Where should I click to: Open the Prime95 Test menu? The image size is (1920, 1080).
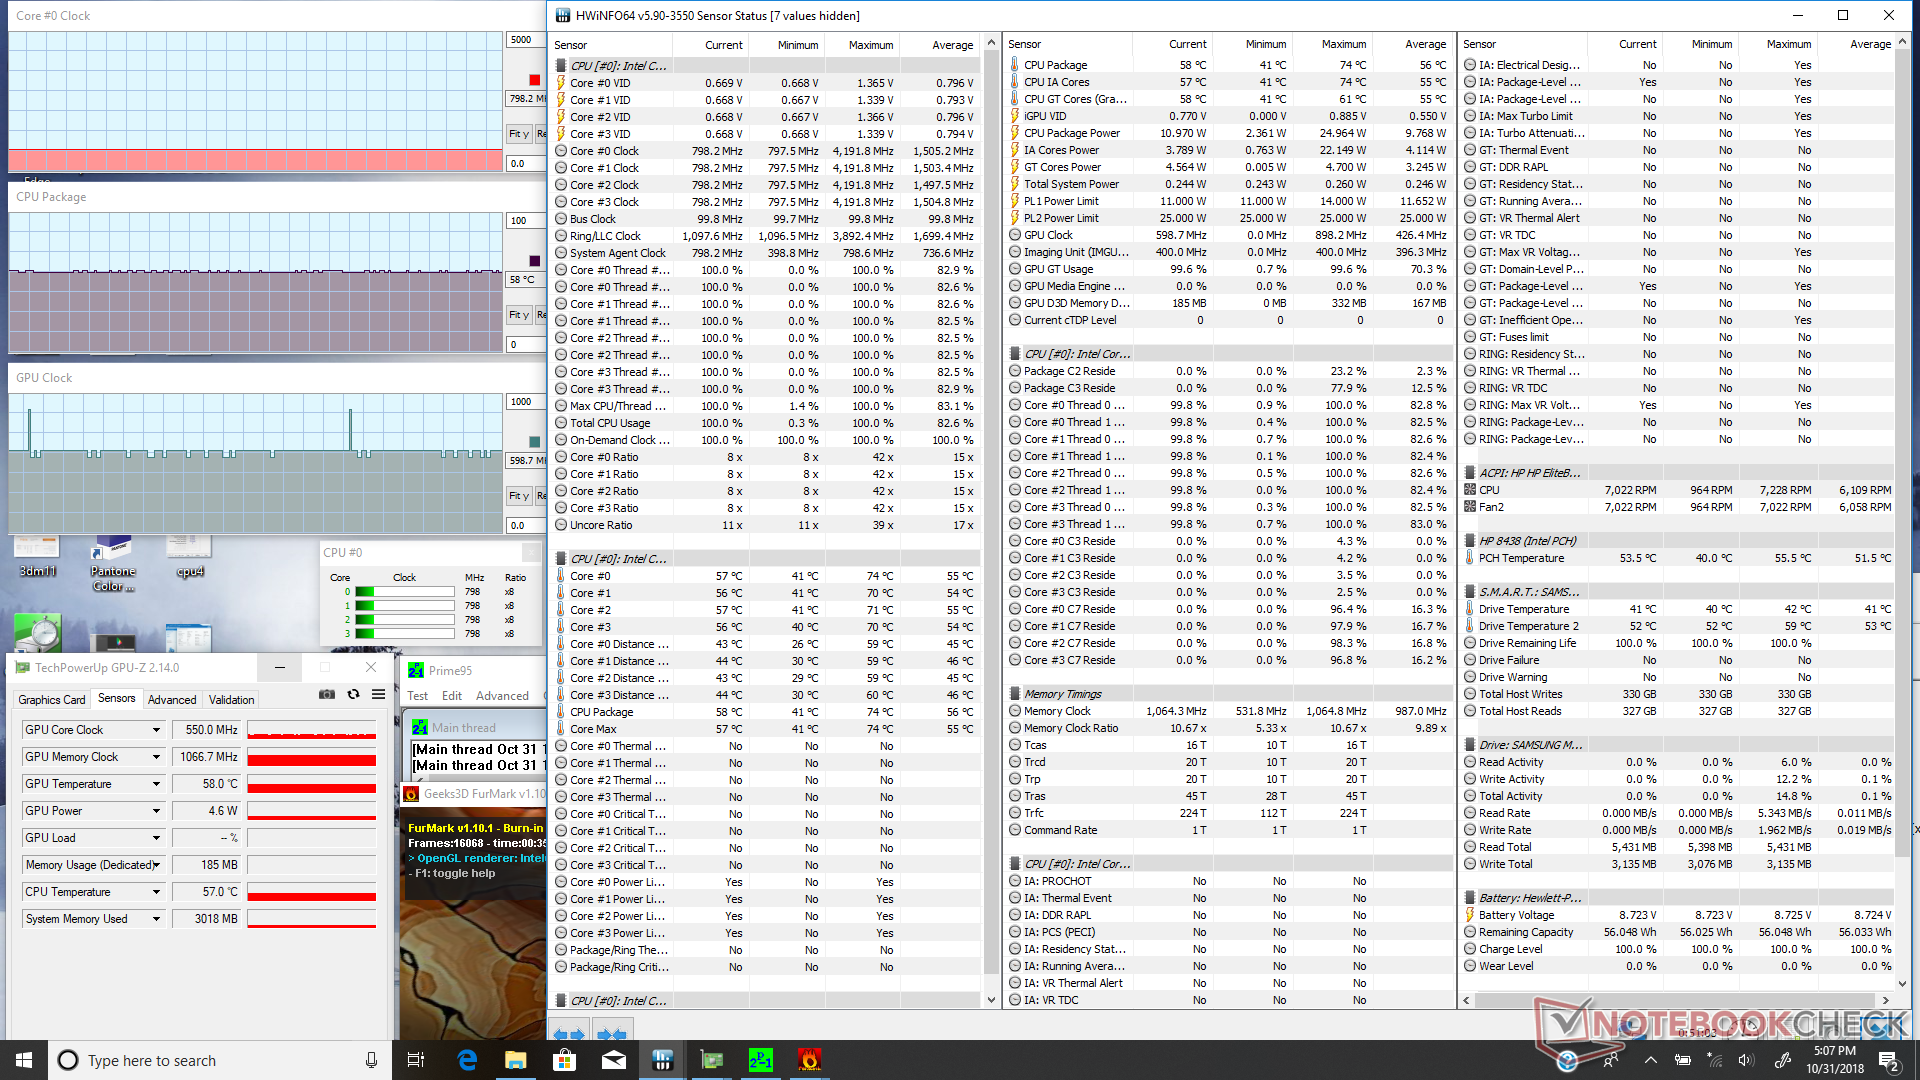click(x=417, y=696)
